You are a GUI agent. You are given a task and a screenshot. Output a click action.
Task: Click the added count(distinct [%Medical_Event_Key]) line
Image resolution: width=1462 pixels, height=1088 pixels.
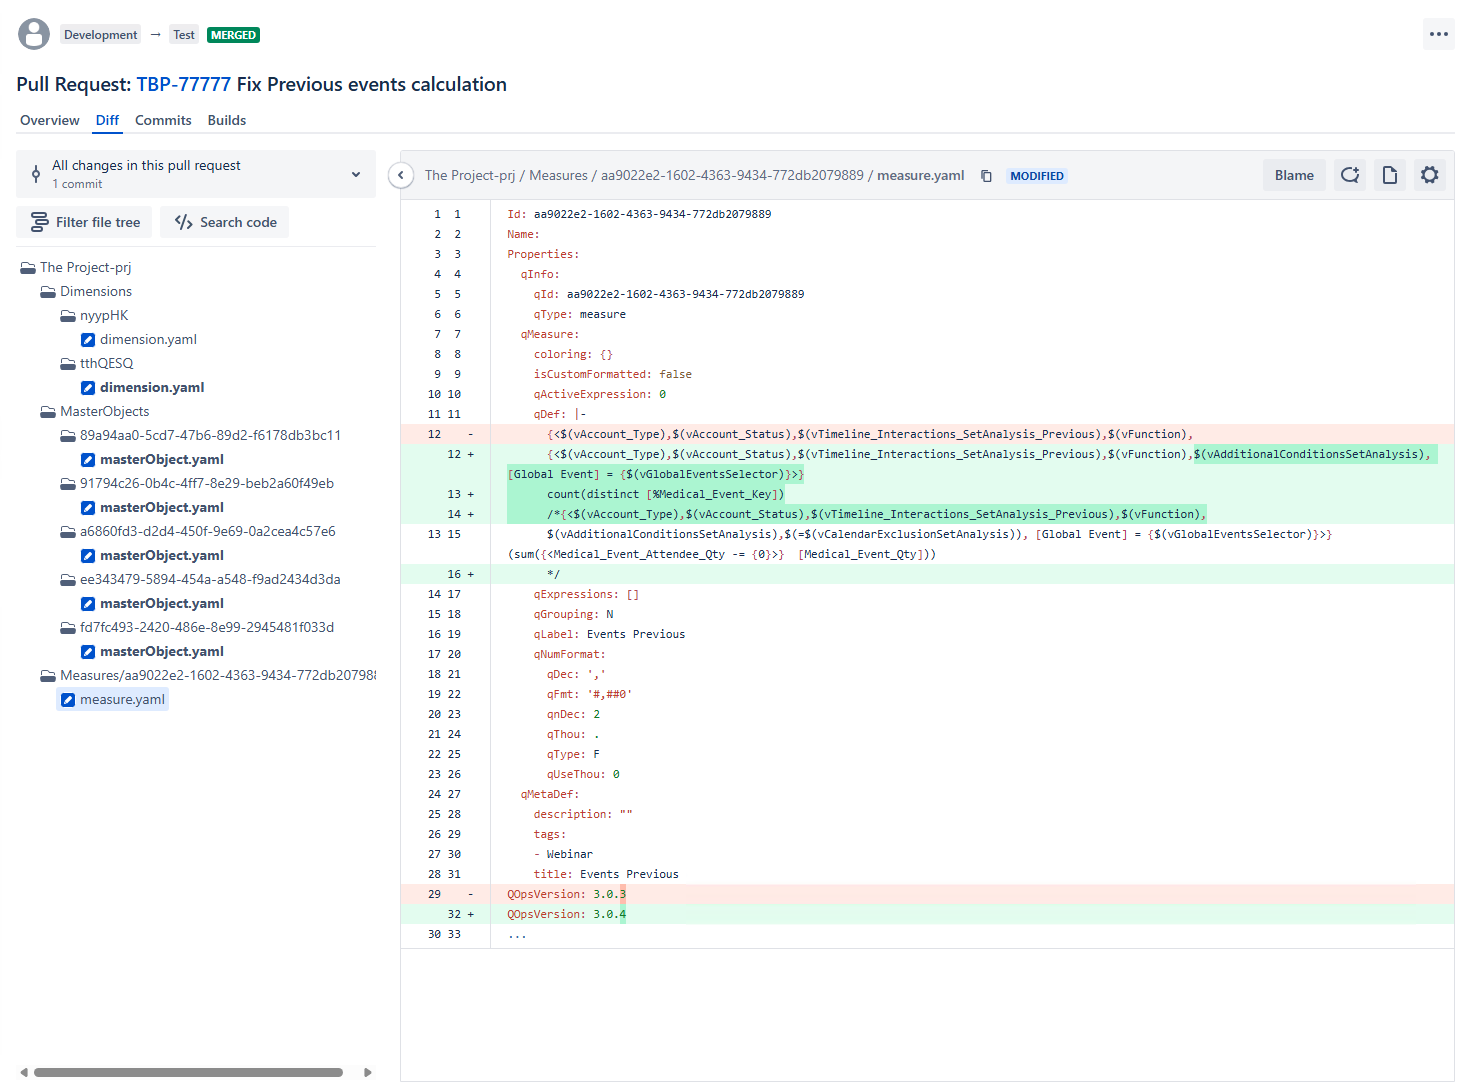[927, 494]
